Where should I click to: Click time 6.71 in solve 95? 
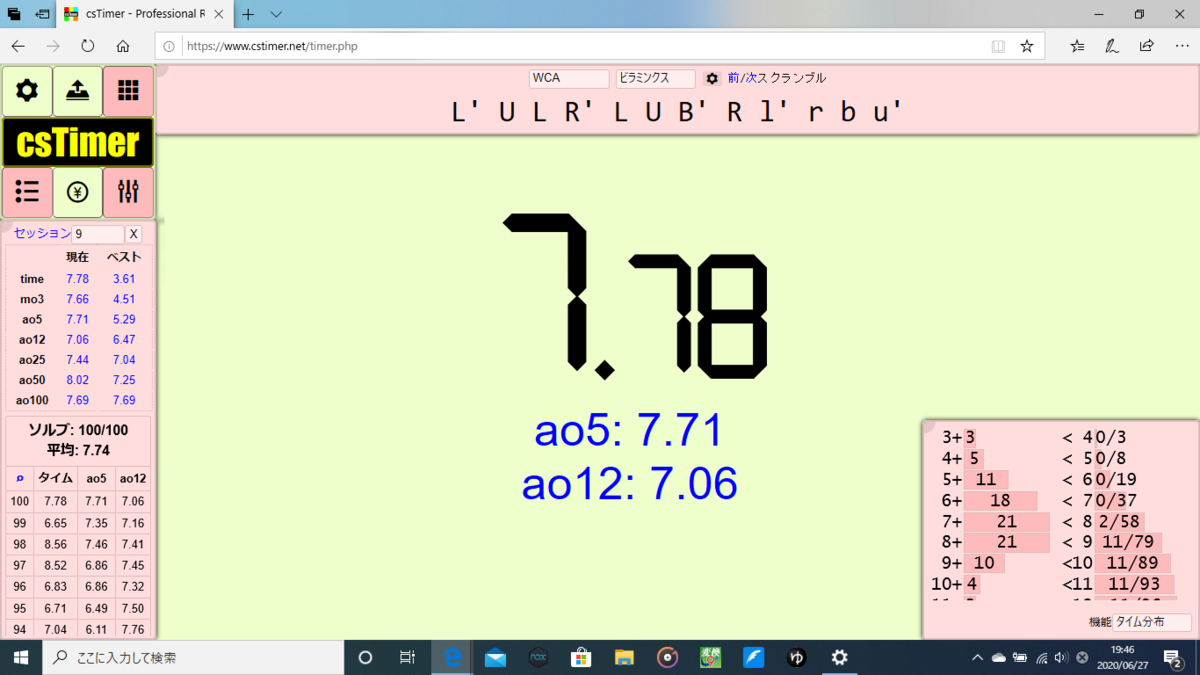[x=56, y=608]
